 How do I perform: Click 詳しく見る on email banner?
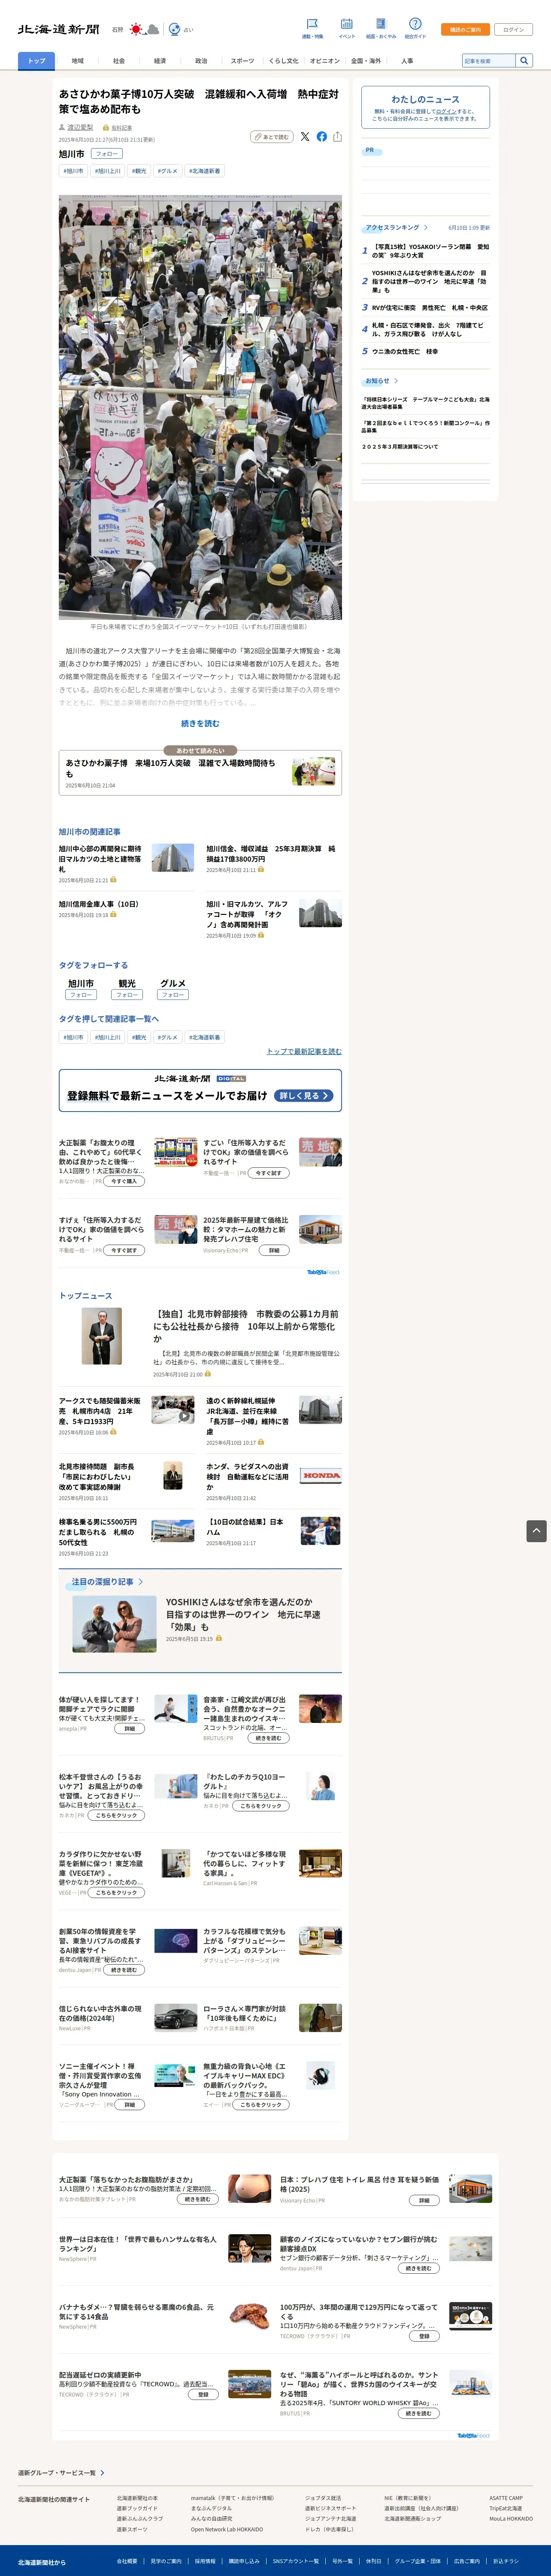[x=303, y=1096]
